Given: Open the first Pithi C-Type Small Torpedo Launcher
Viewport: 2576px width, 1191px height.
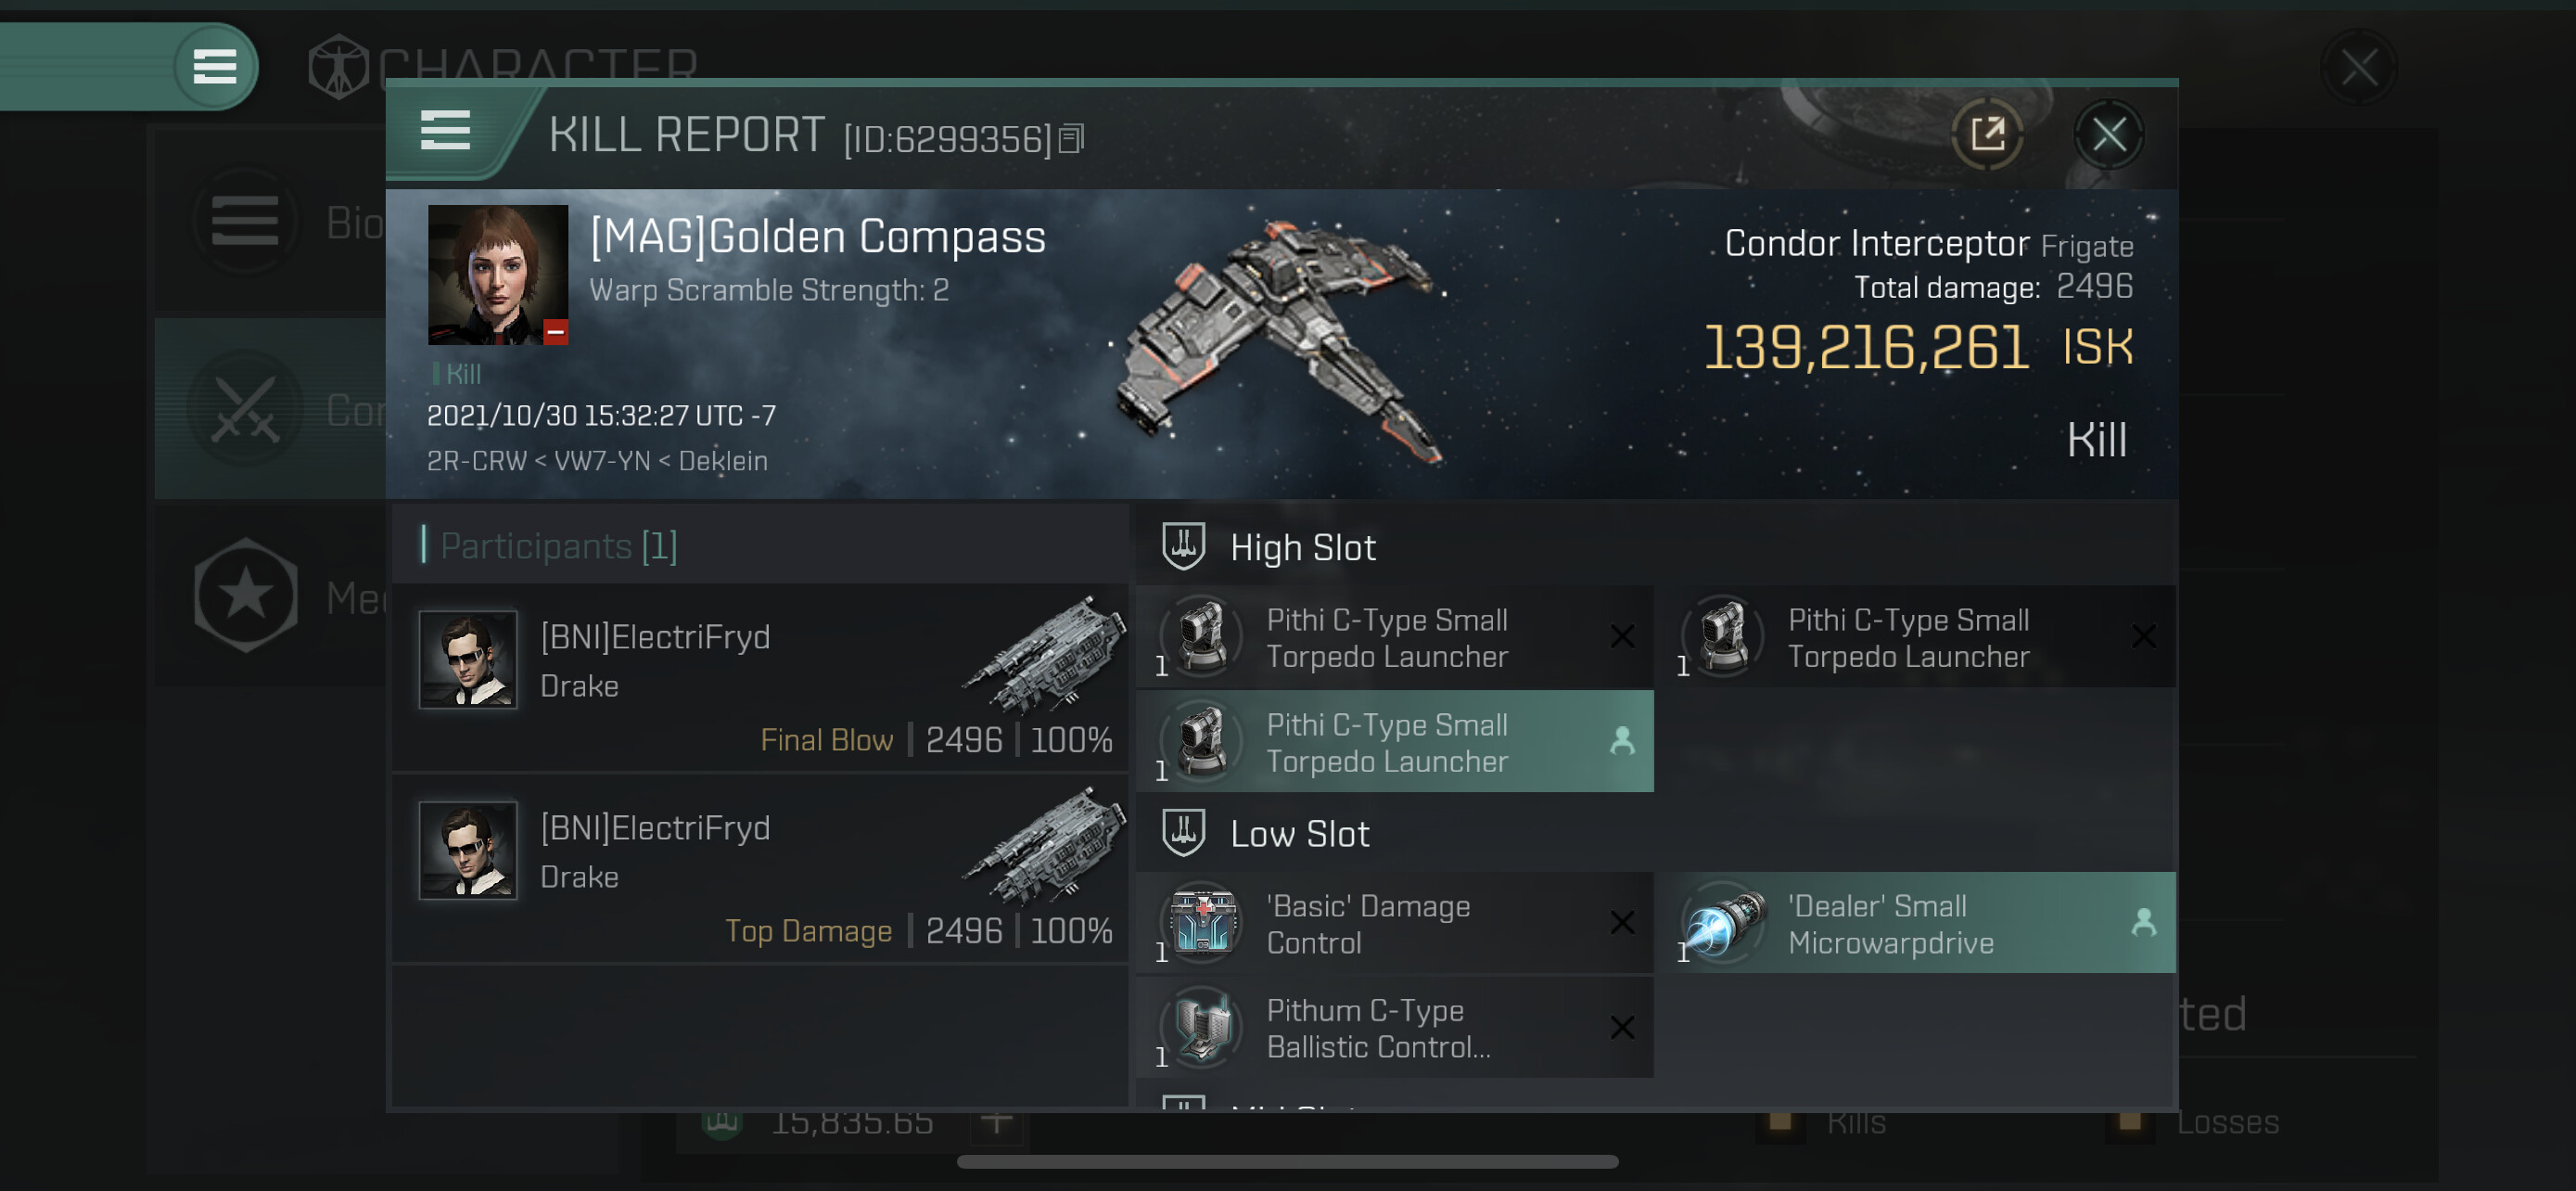Looking at the screenshot, I should click(x=1395, y=637).
